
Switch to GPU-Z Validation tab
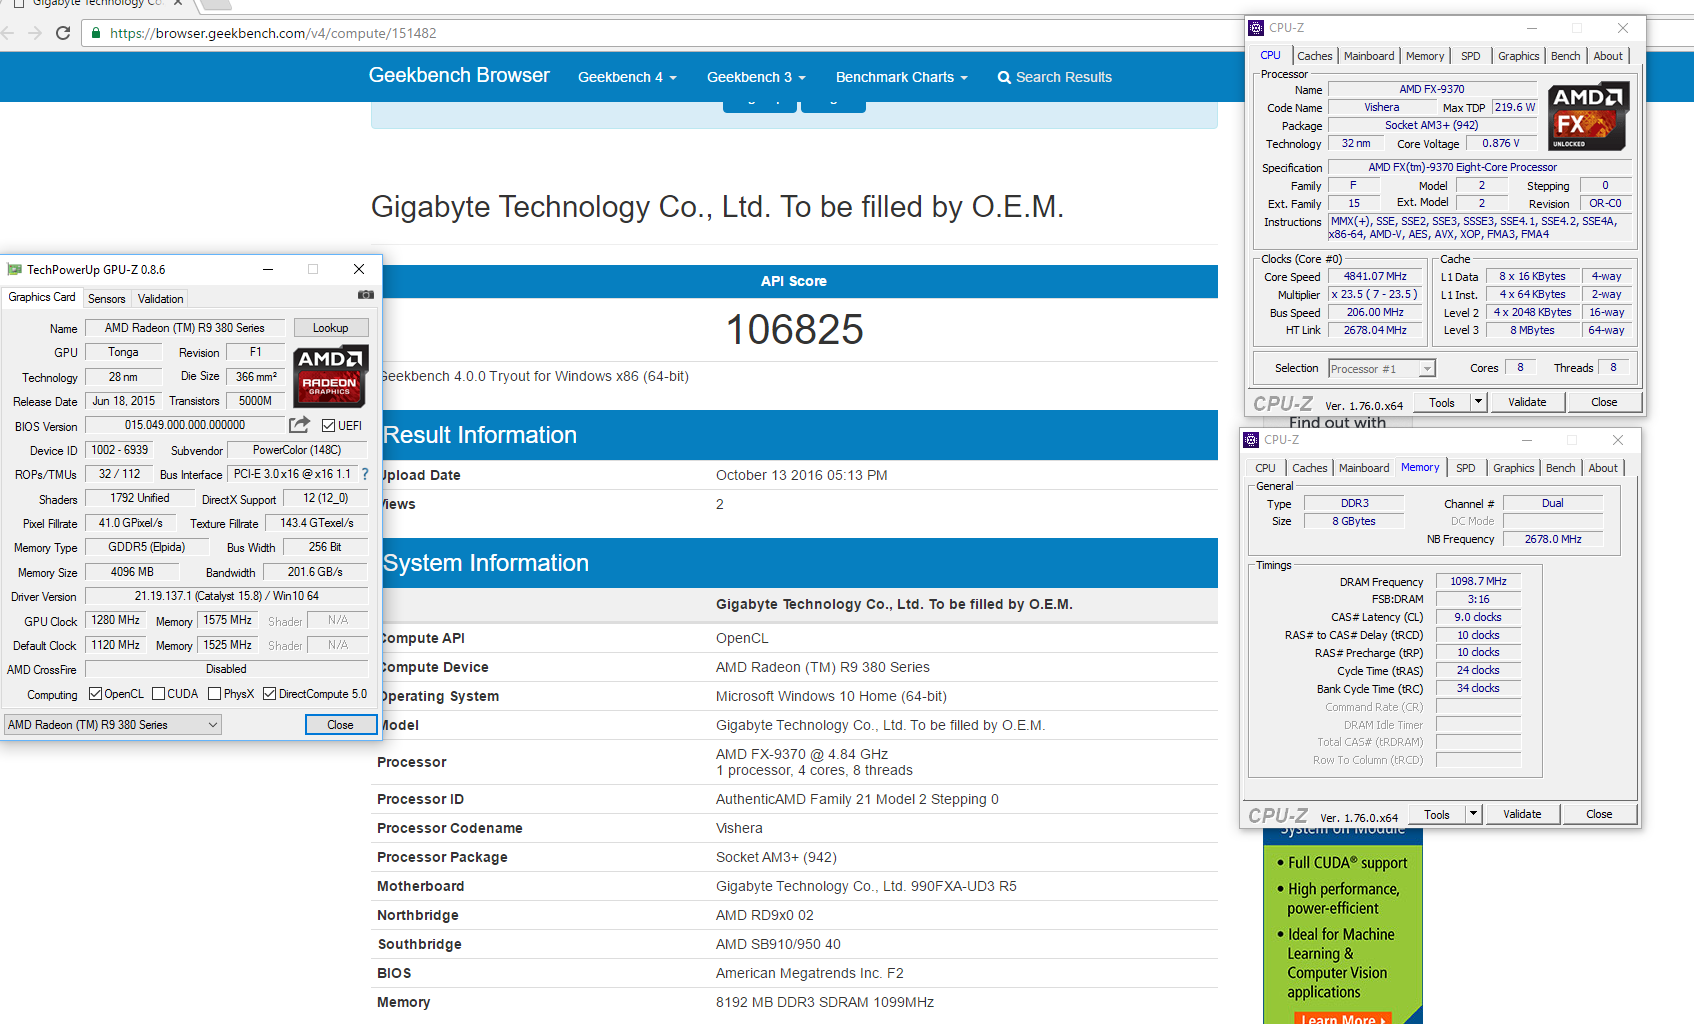[160, 299]
